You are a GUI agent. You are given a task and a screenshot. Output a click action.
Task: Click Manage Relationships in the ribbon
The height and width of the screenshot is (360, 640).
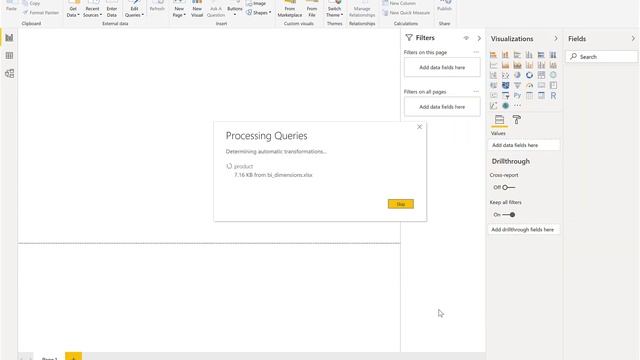(362, 9)
